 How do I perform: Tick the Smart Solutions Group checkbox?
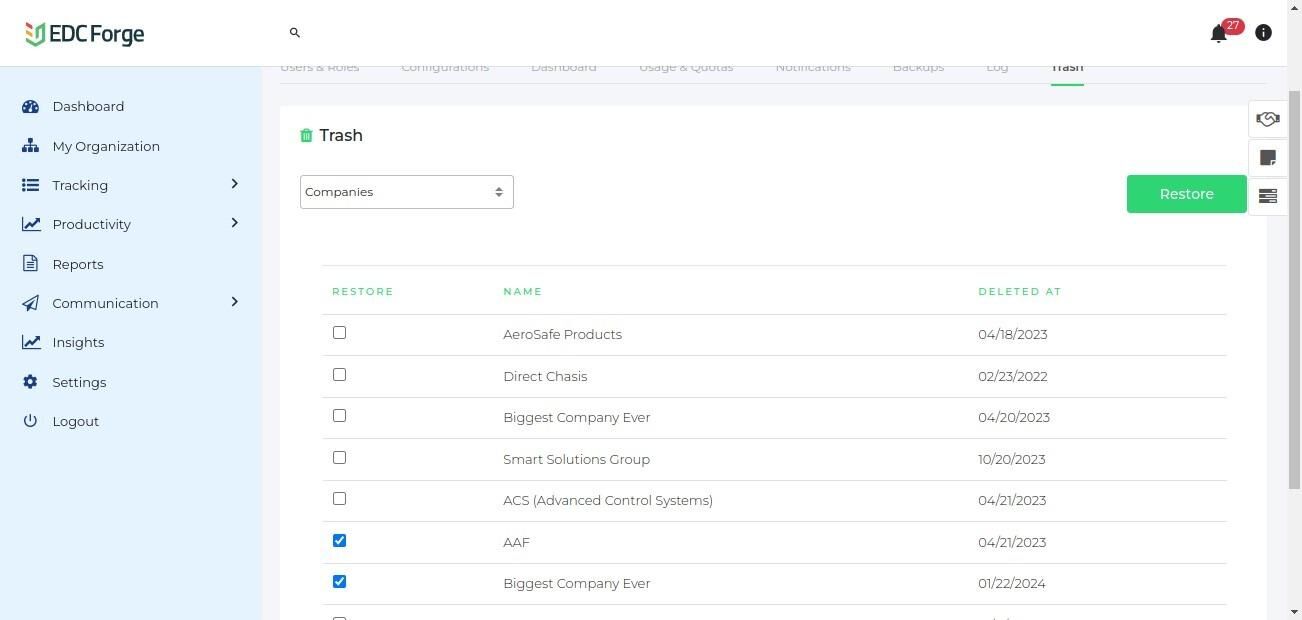(340, 458)
